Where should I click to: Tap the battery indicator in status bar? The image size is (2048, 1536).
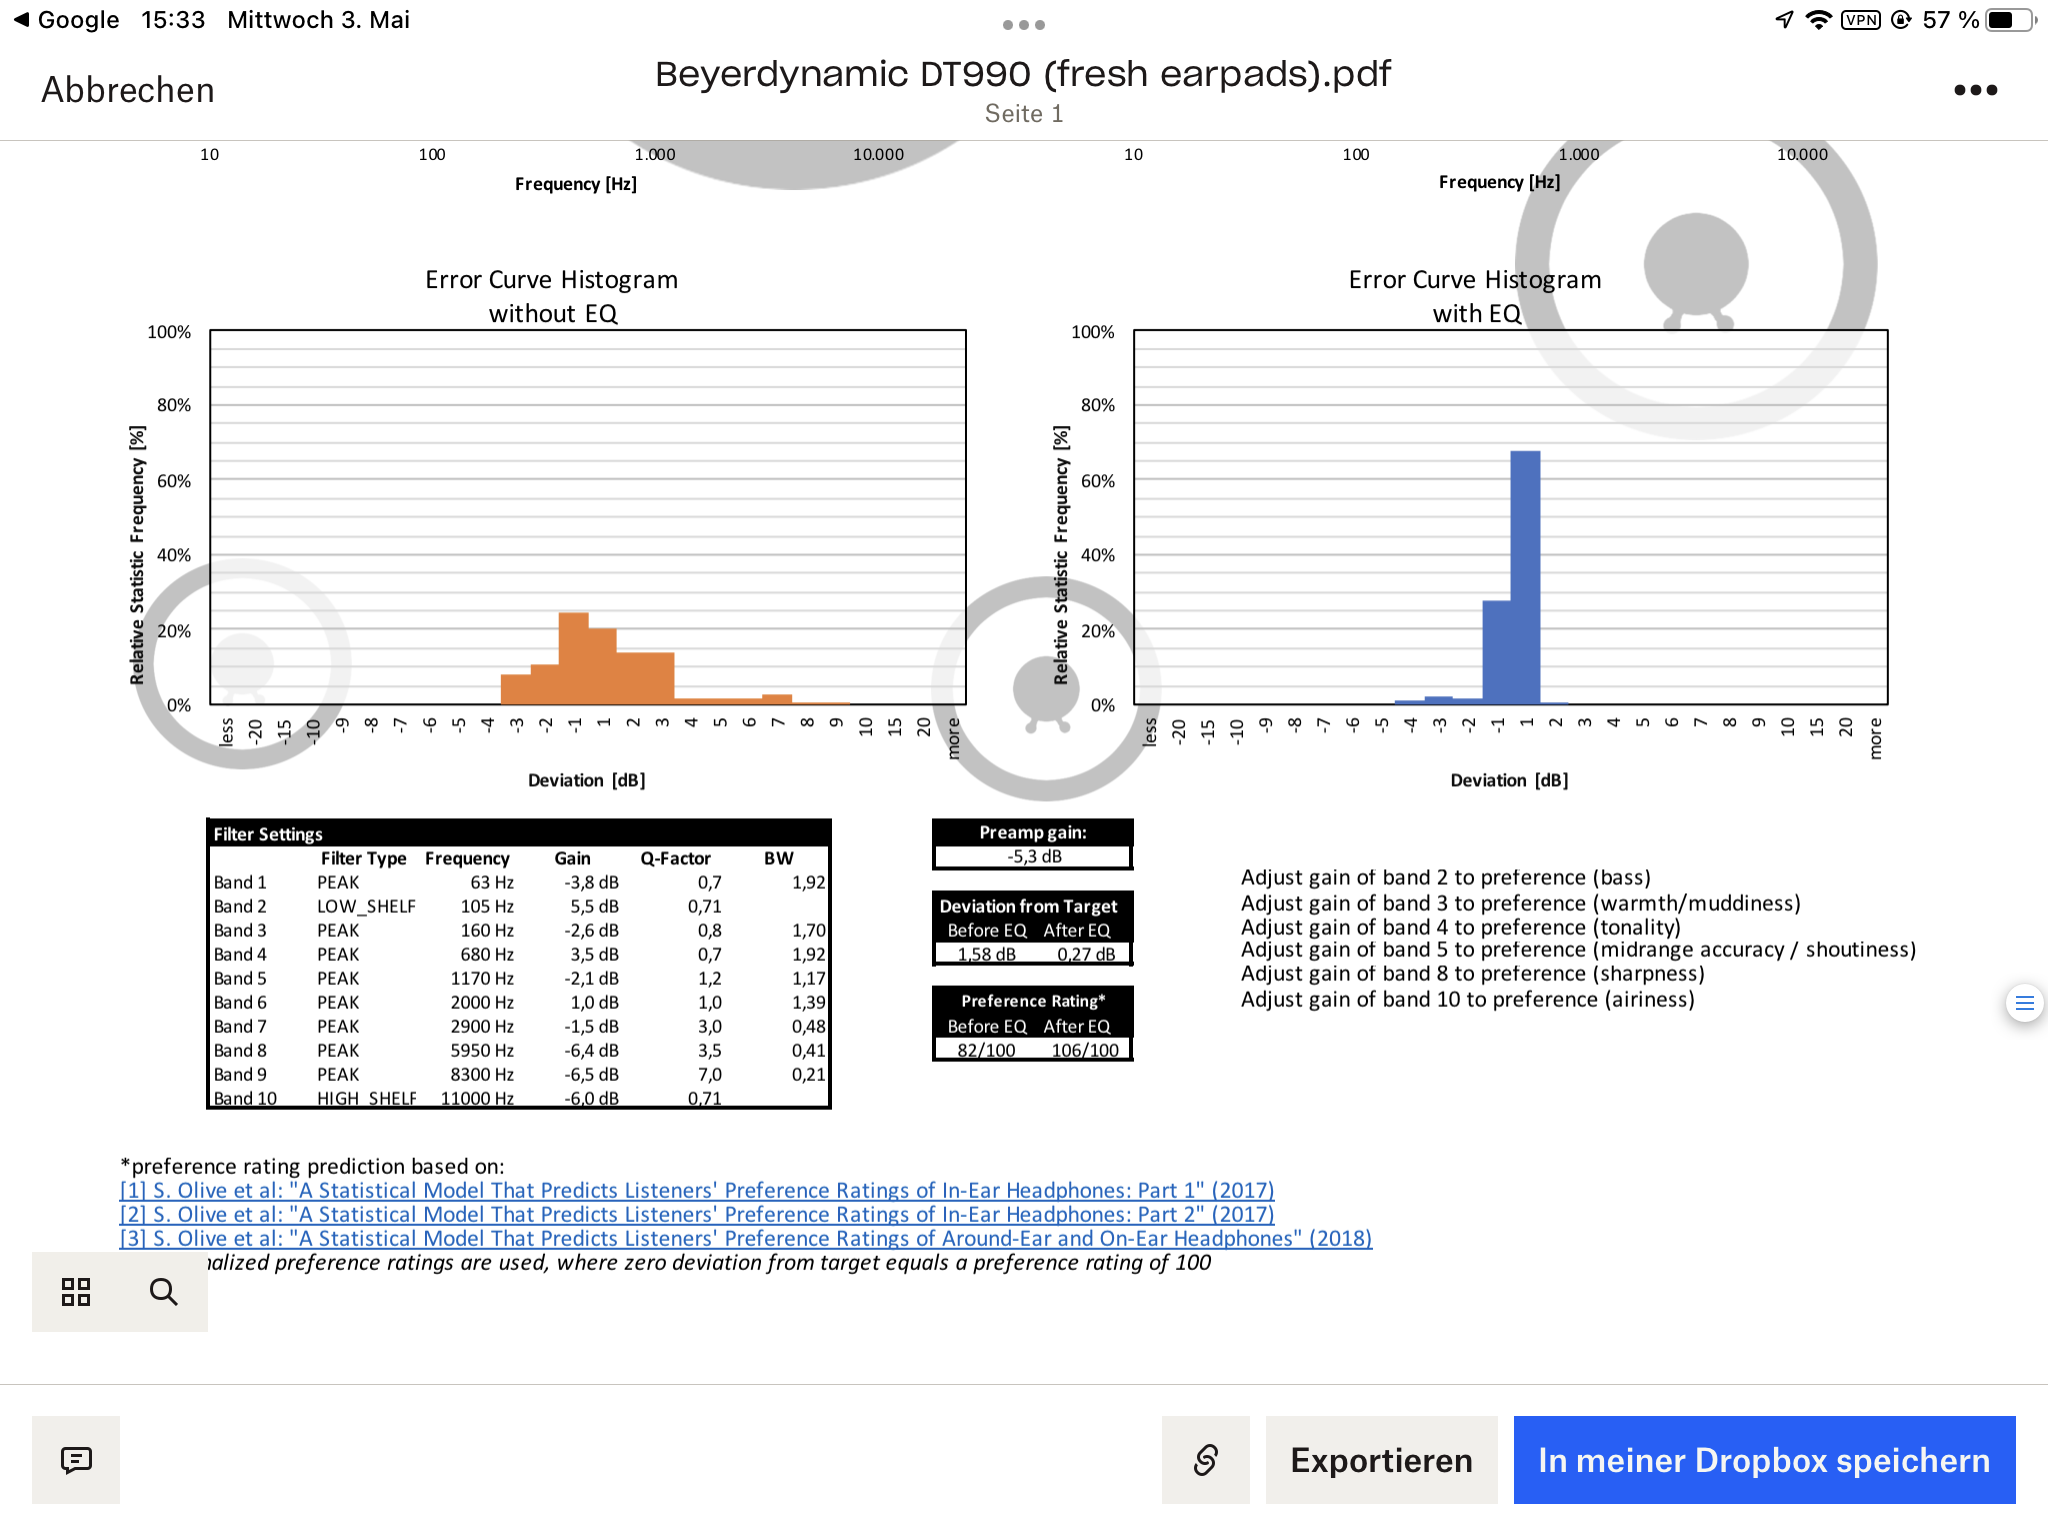pos(2010,20)
